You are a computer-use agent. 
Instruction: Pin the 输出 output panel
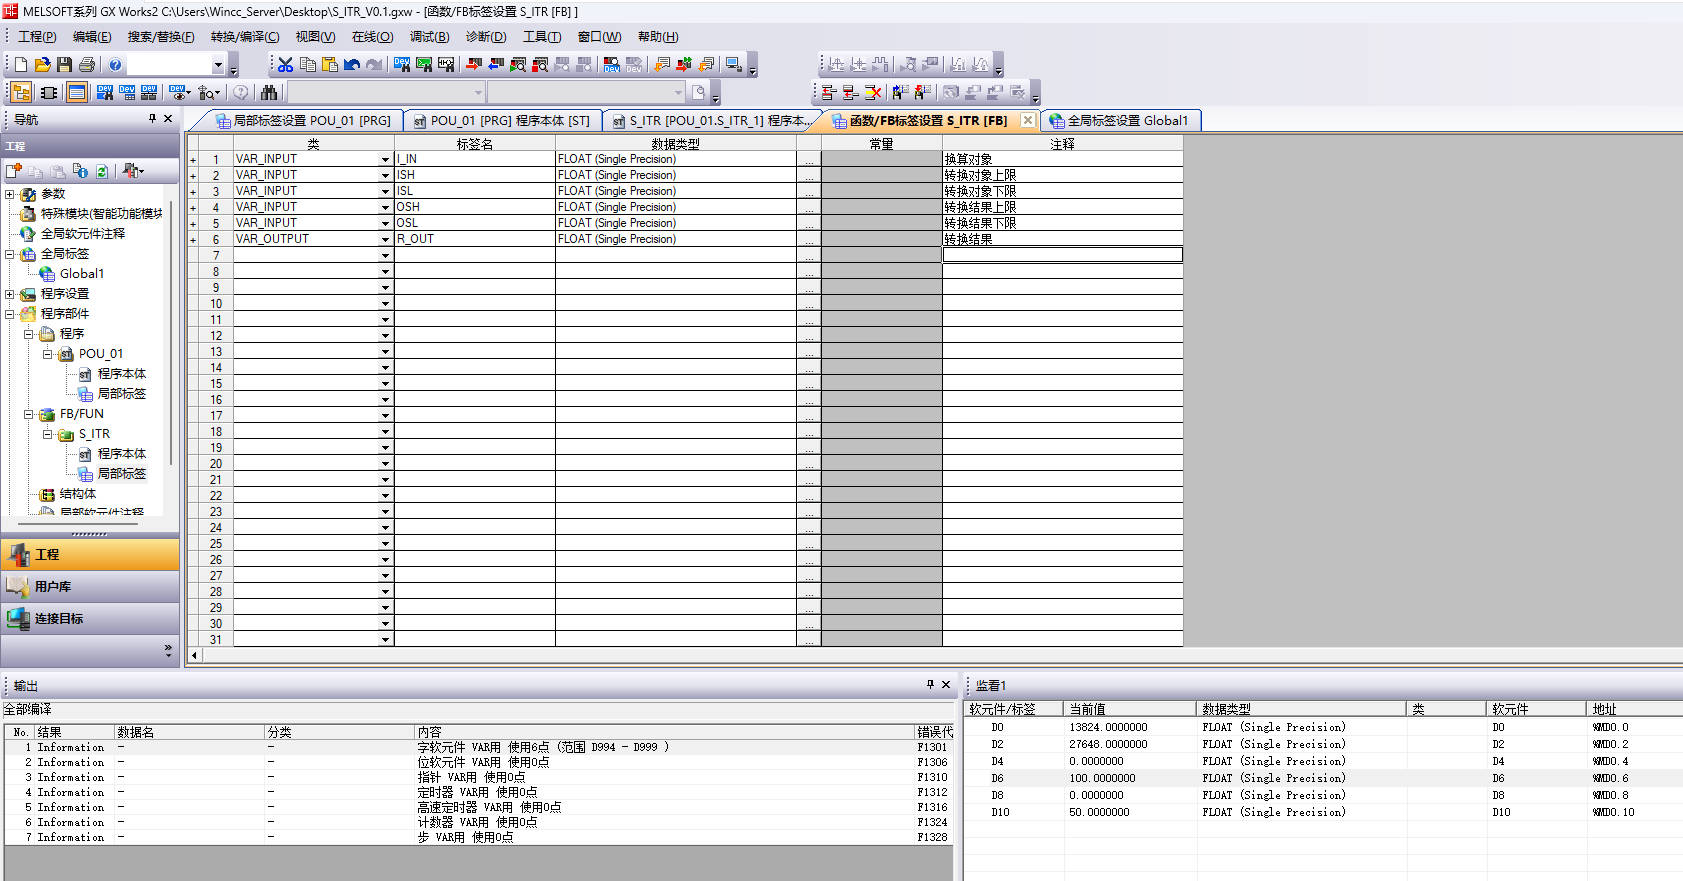(x=930, y=685)
